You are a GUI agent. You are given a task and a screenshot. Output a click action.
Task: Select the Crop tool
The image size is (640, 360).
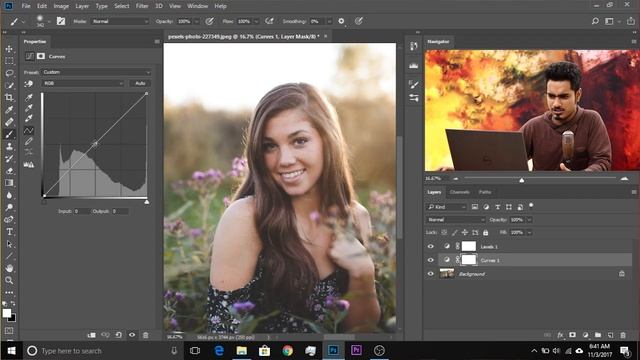point(9,98)
